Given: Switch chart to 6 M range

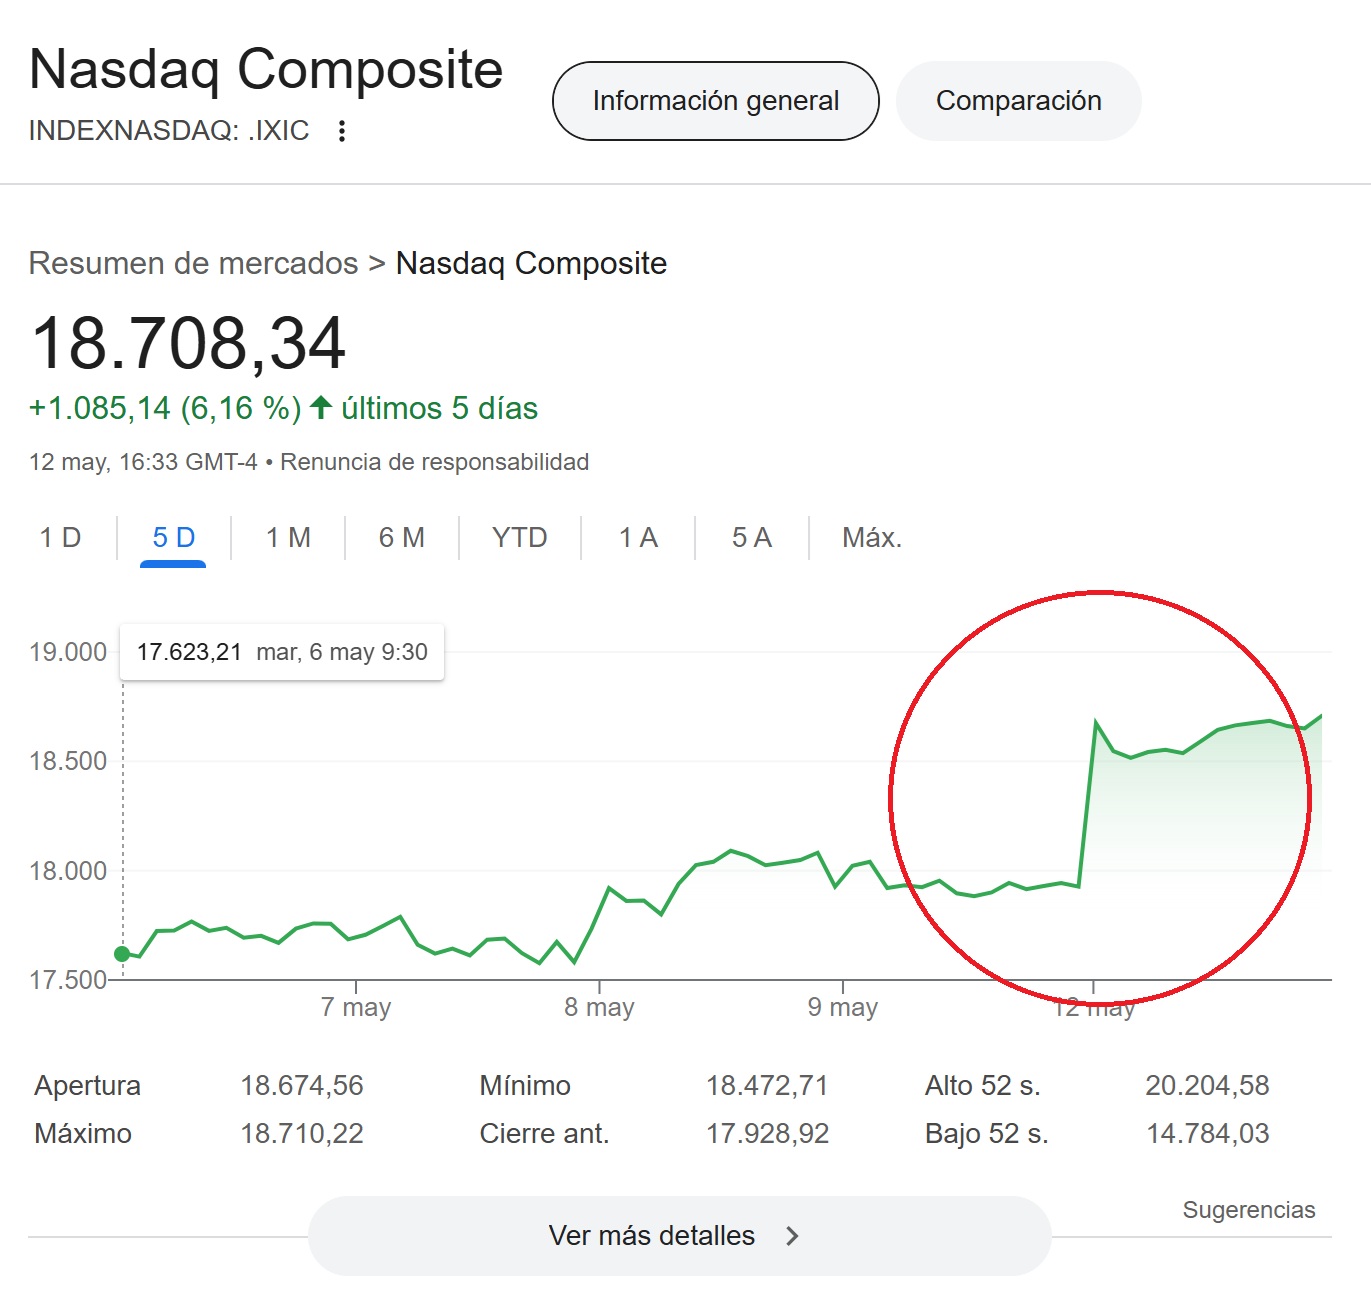Looking at the screenshot, I should click(401, 538).
